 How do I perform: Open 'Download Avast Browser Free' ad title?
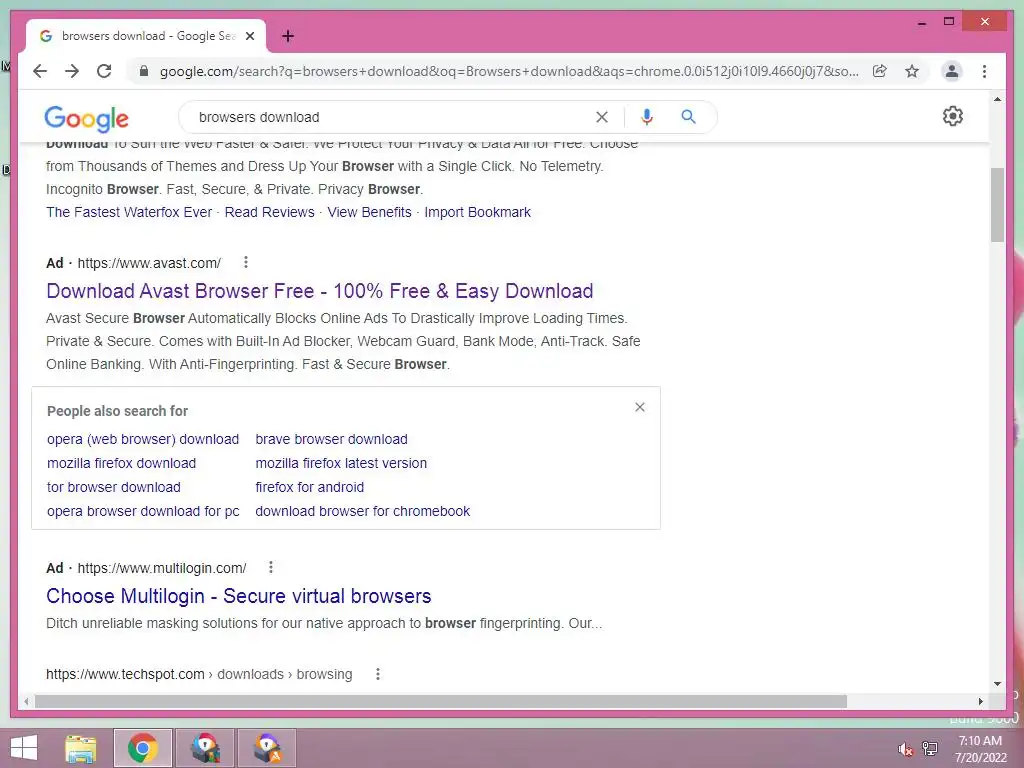[320, 291]
